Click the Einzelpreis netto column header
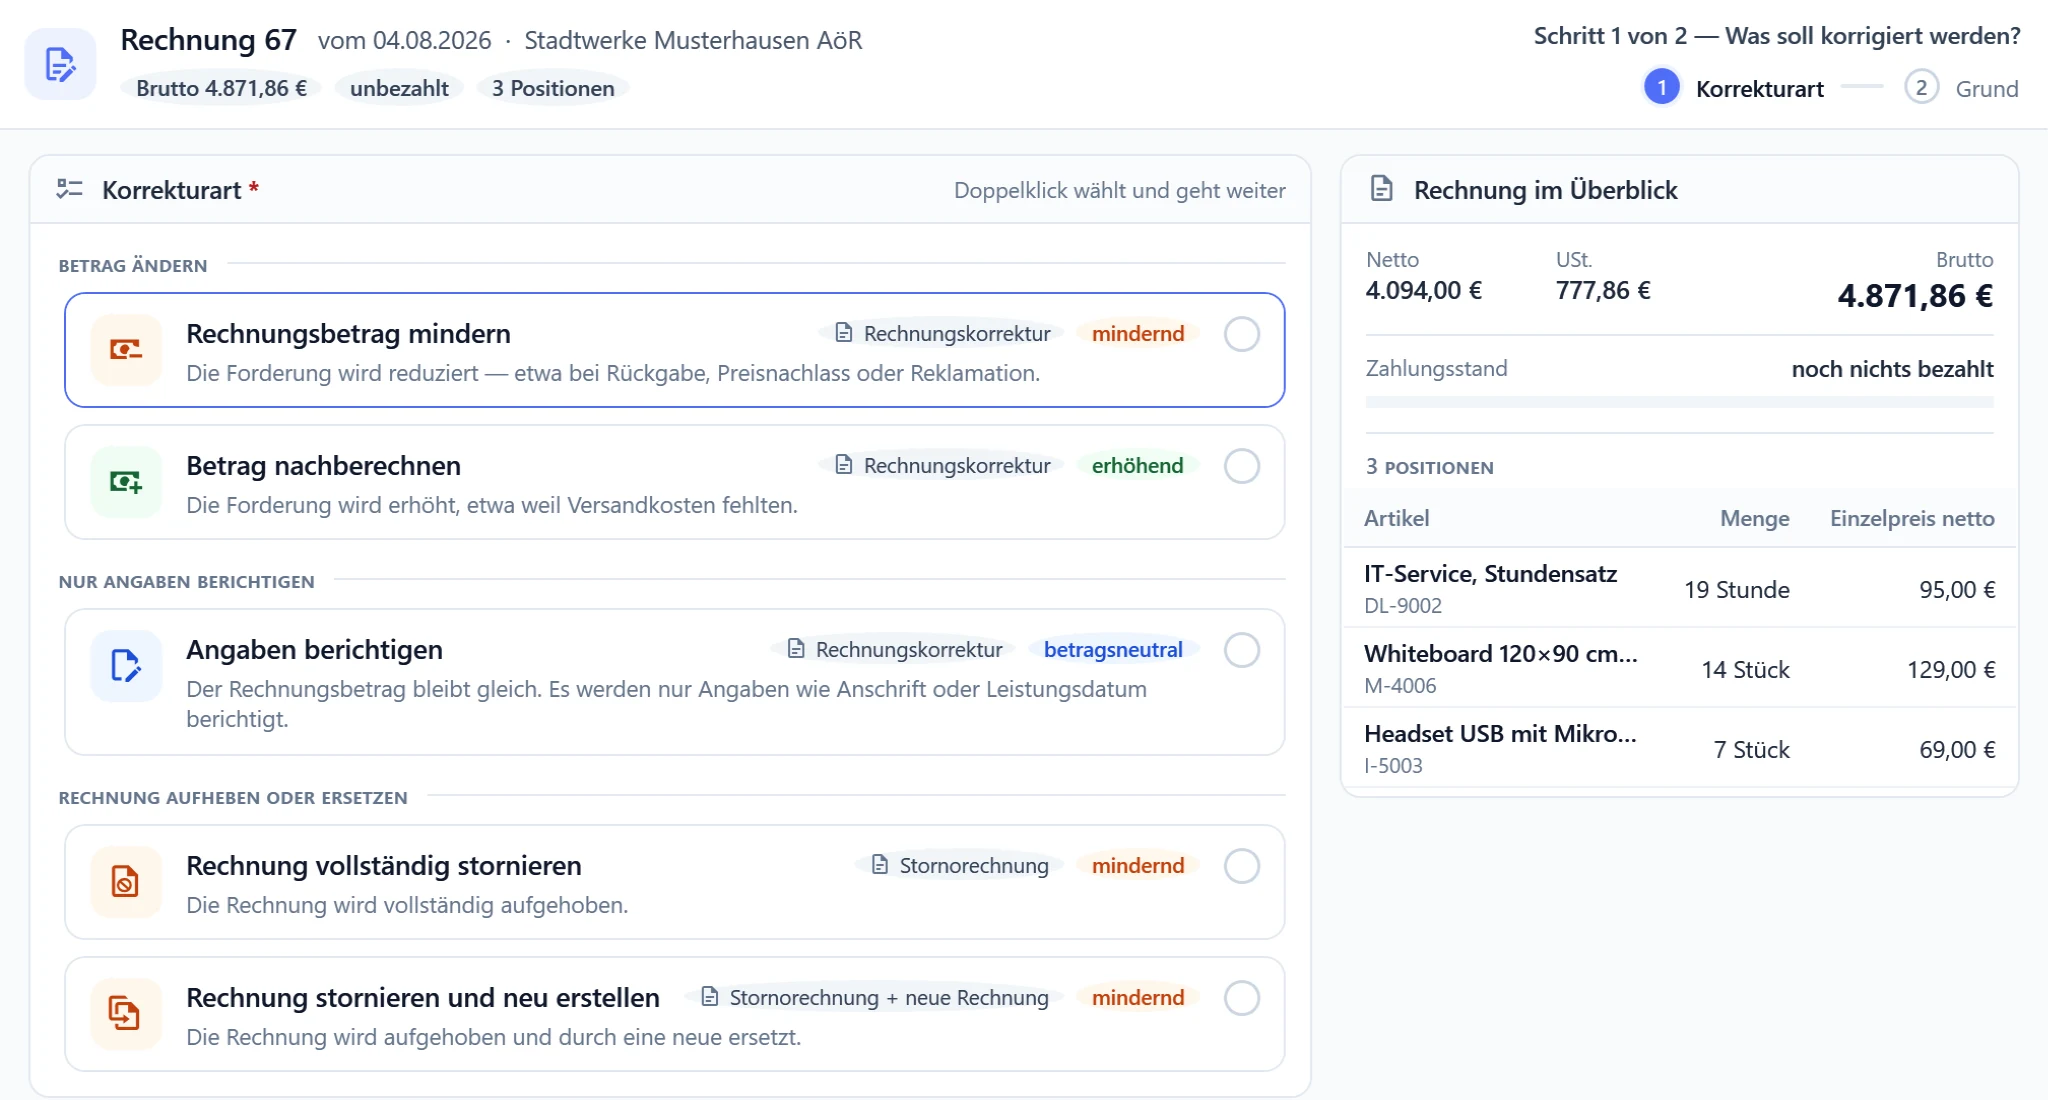The height and width of the screenshot is (1100, 2048). tap(1912, 518)
